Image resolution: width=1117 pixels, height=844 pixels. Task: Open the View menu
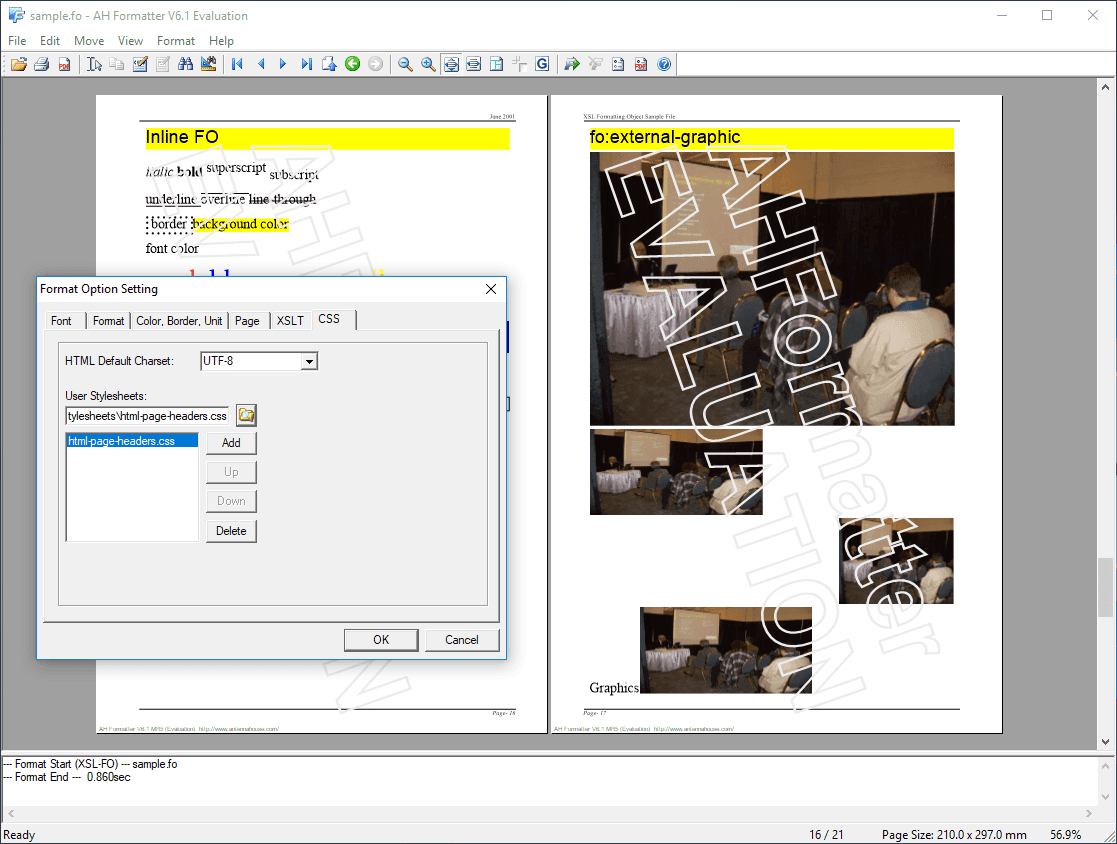click(130, 41)
